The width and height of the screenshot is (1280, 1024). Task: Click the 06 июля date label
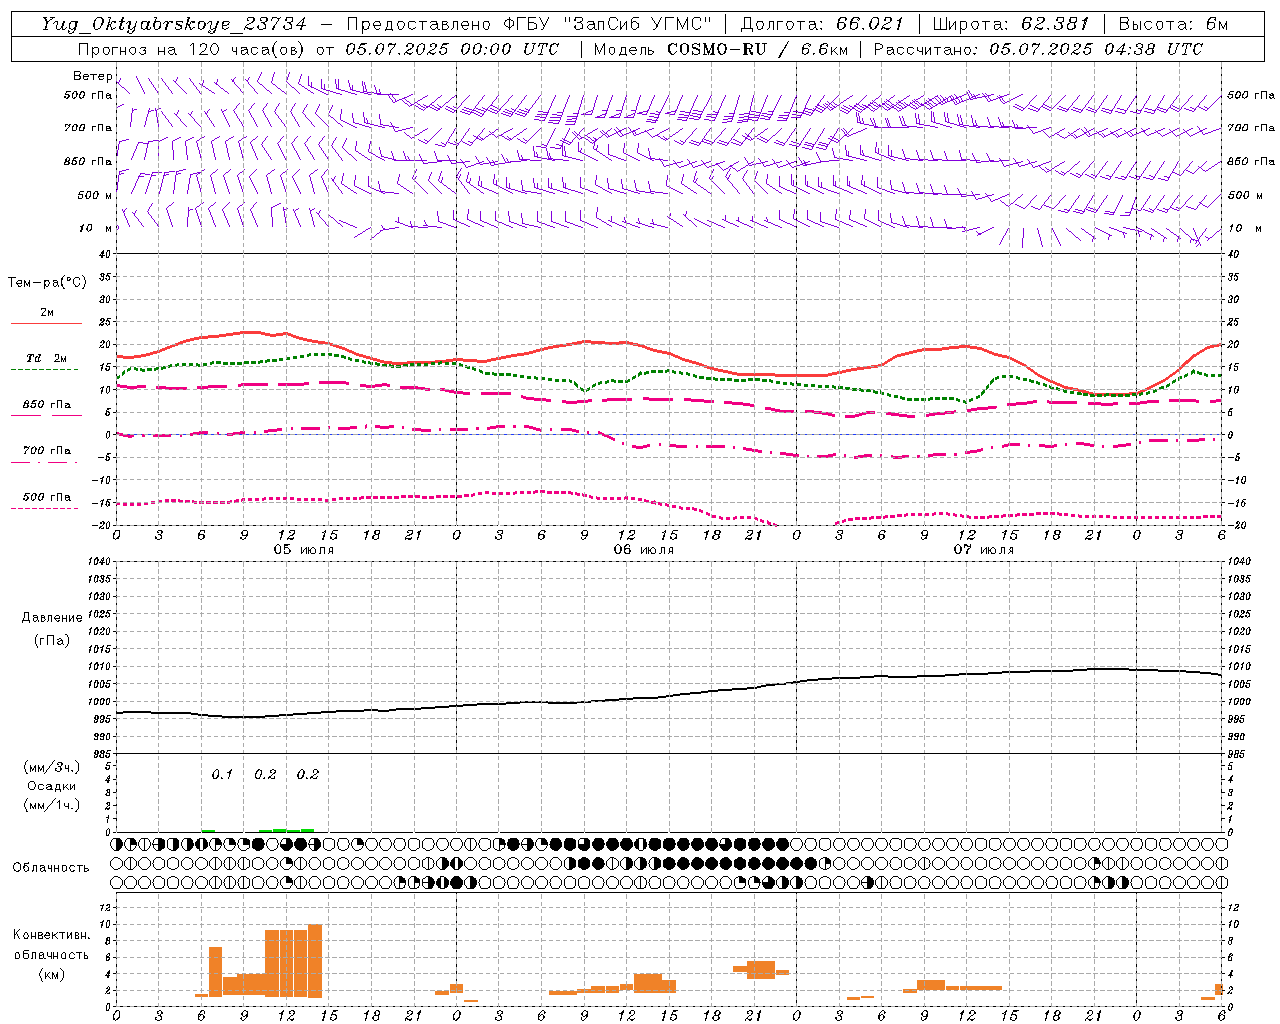point(644,550)
